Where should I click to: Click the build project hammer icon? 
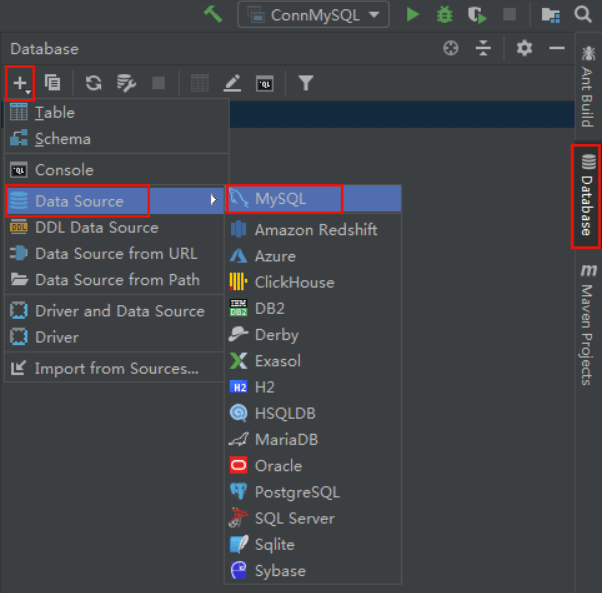point(213,15)
